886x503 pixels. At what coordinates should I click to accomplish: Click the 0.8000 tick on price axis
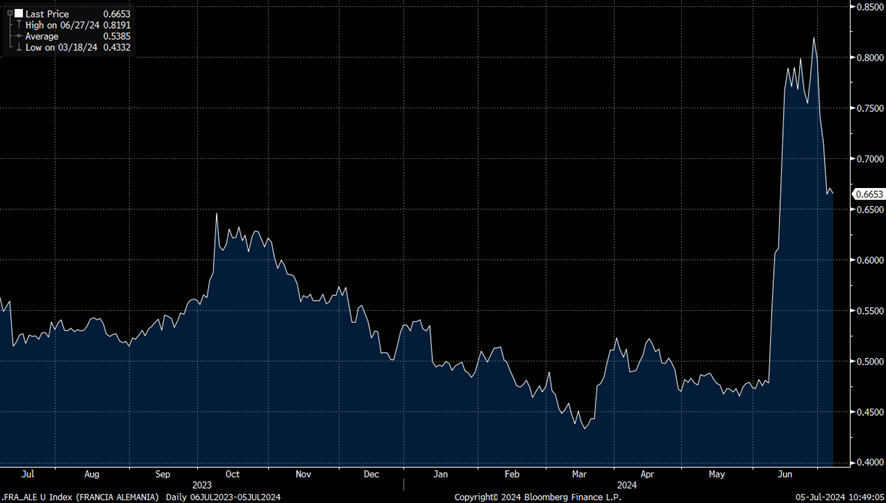[867, 57]
